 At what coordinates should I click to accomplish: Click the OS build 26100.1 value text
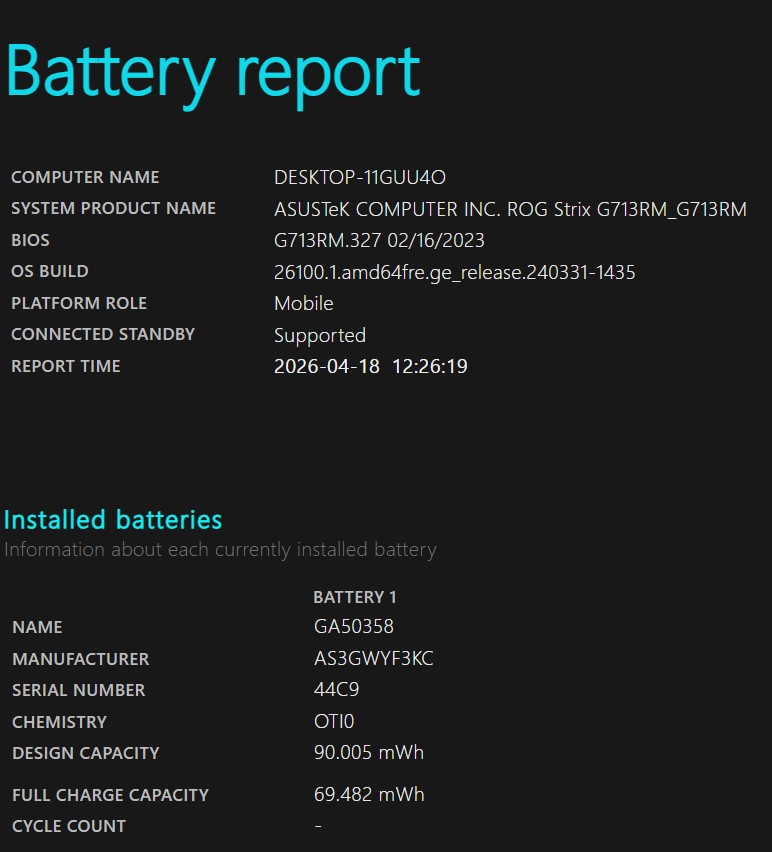(x=454, y=273)
